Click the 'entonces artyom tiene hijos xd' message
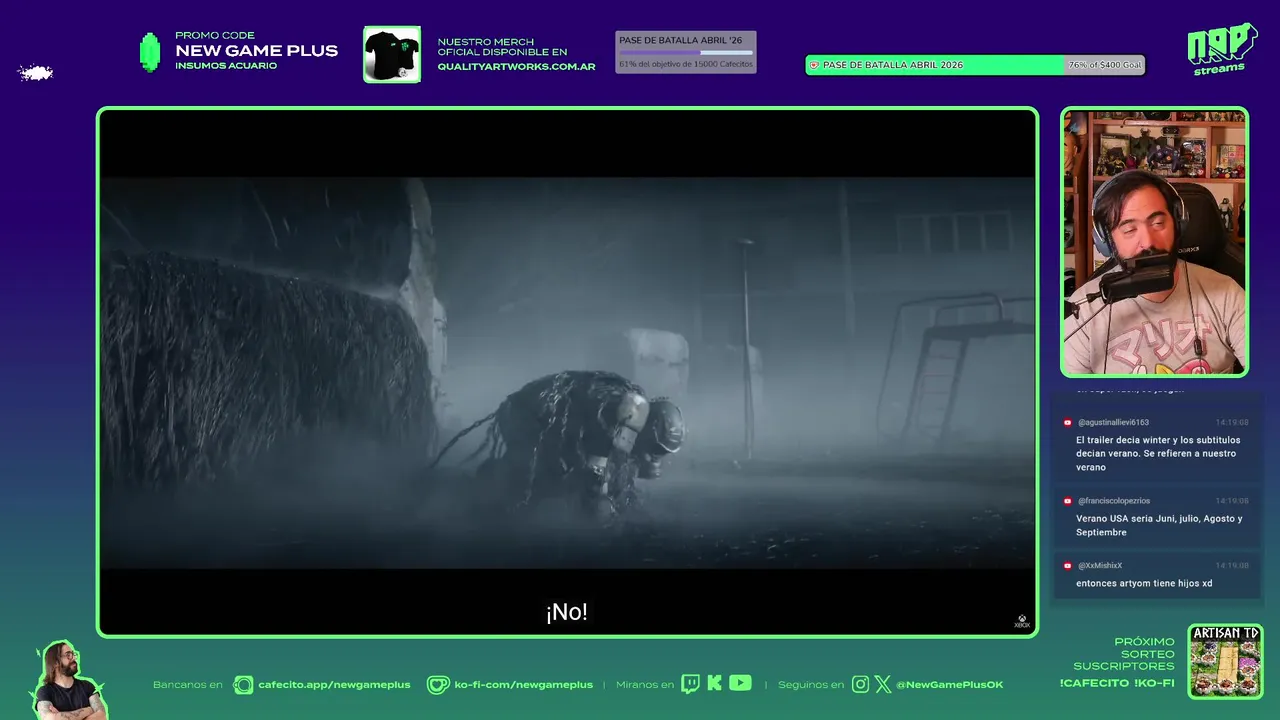 coord(1144,583)
